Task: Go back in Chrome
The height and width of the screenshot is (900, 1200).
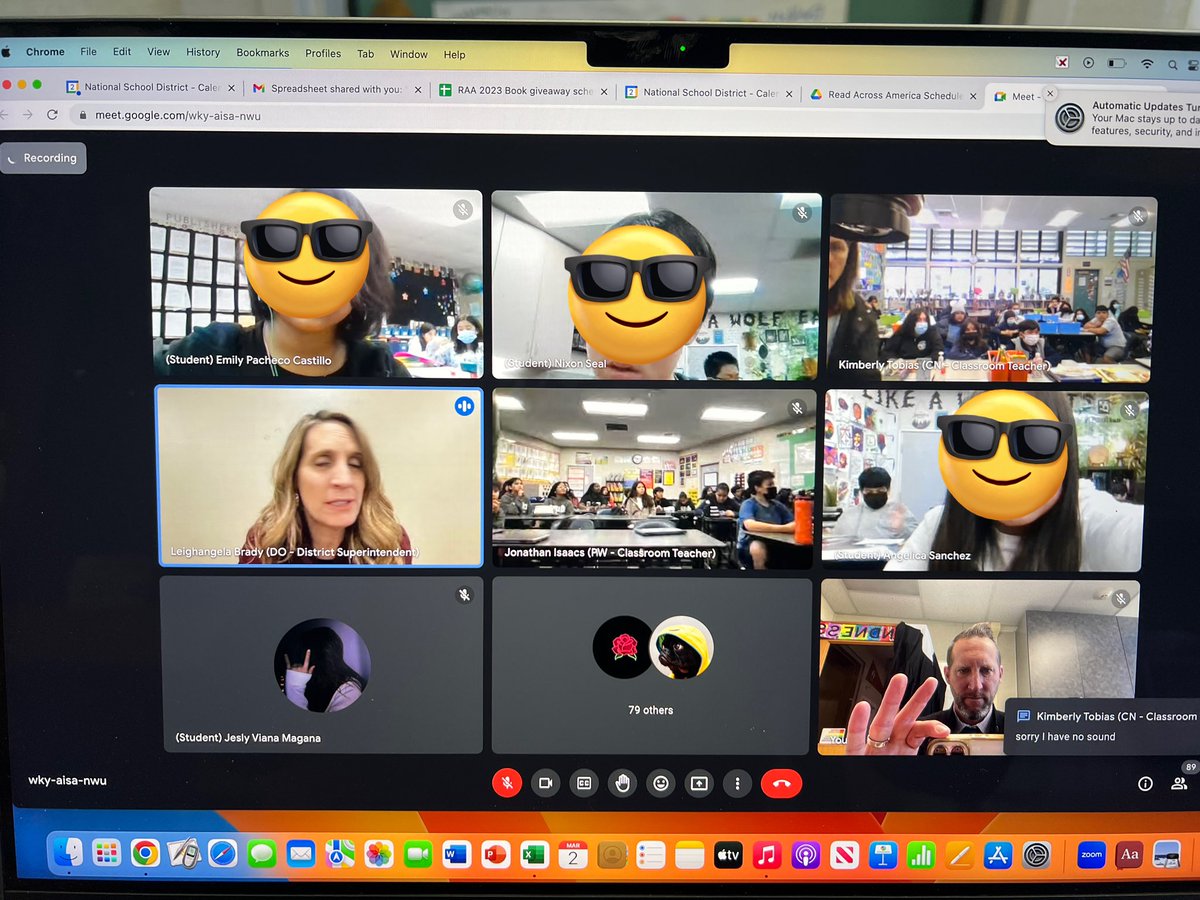Action: coord(5,114)
